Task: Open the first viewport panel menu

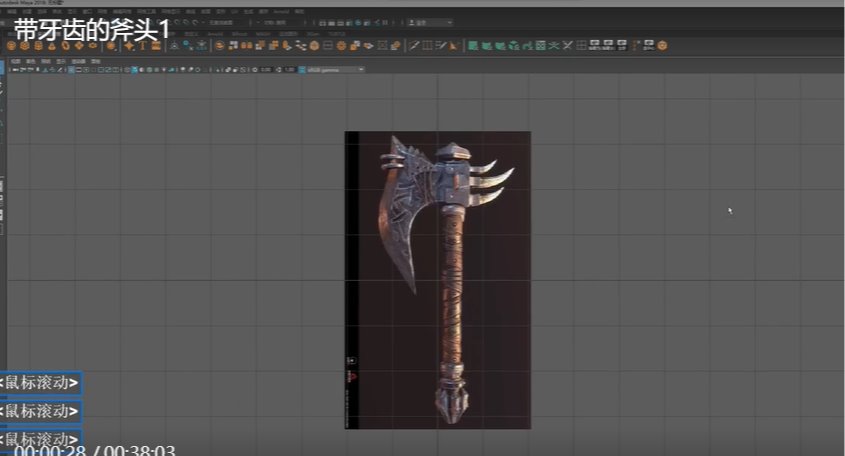Action: [15, 60]
